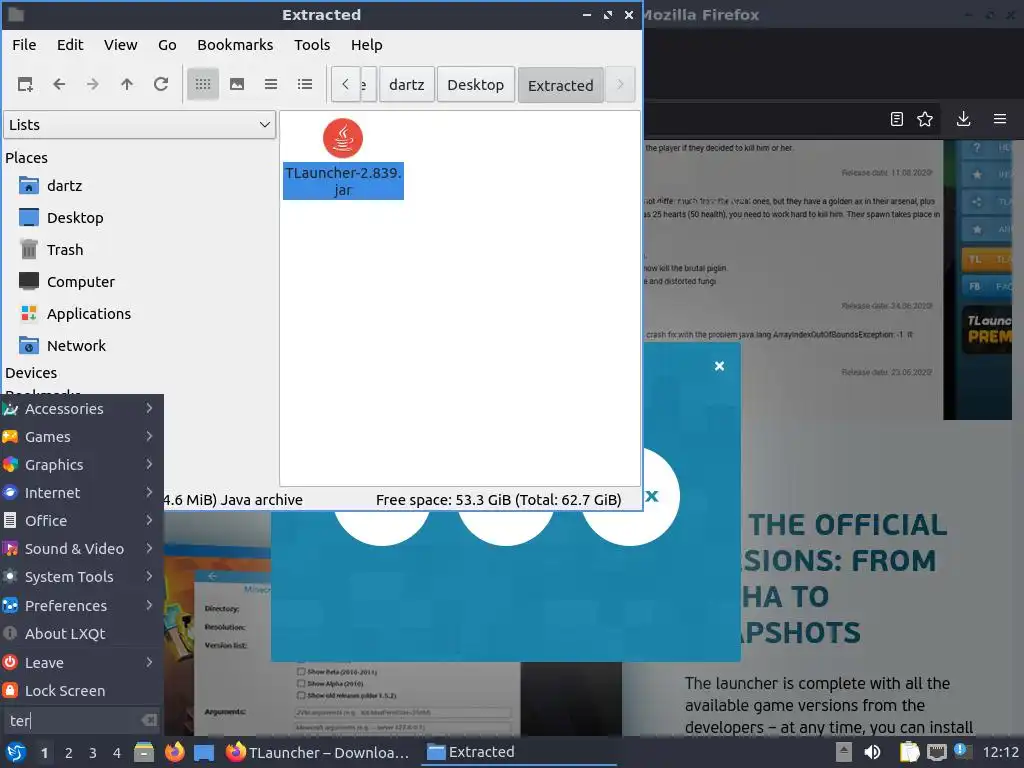The width and height of the screenshot is (1024, 768).
Task: Expand Games submenu
Action: coord(81,437)
